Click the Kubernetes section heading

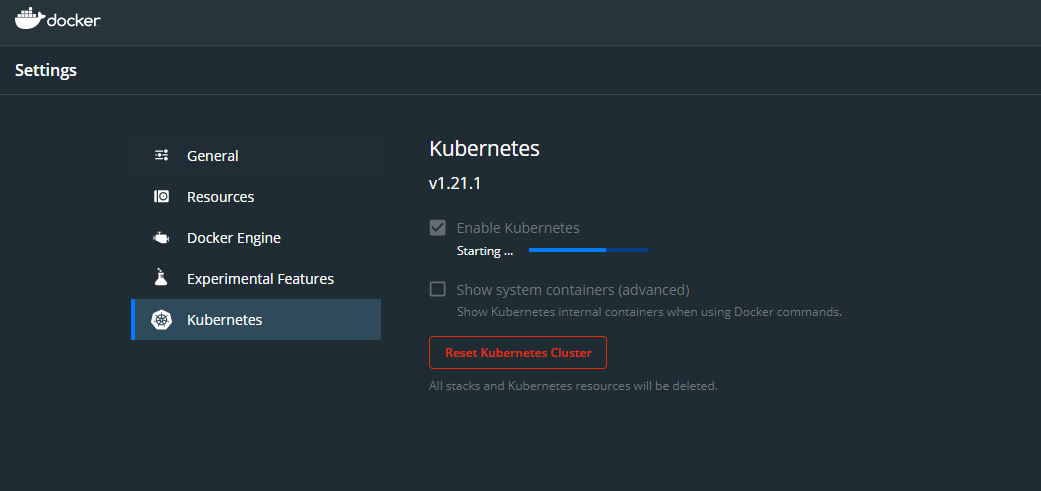(485, 149)
